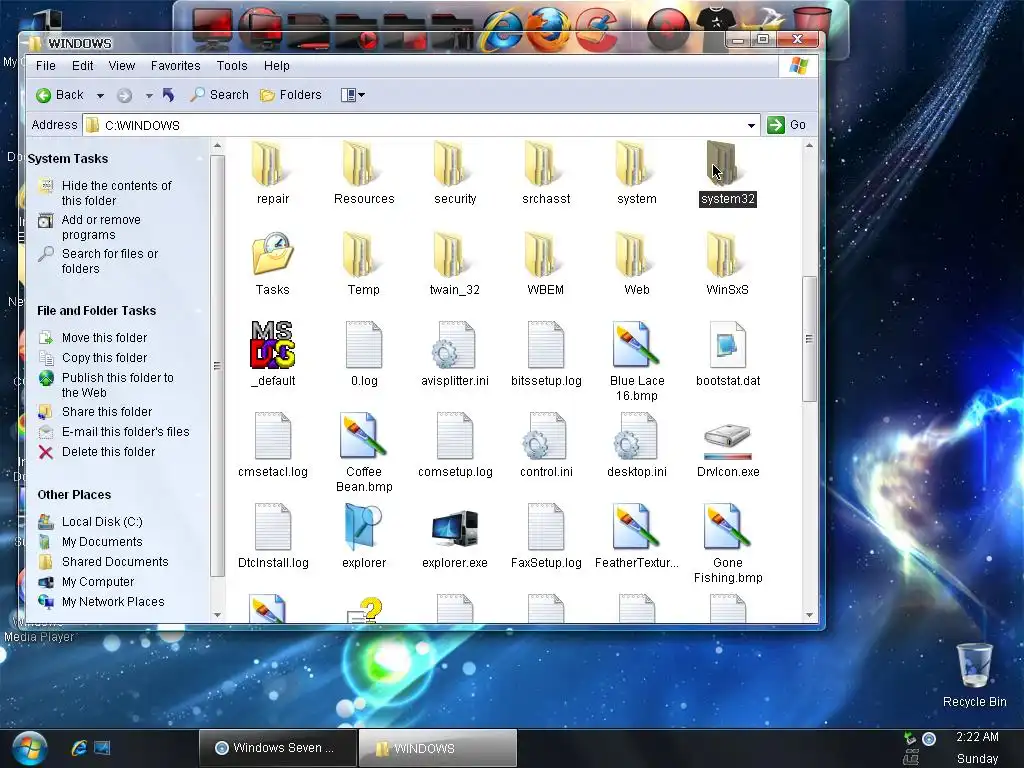Open the Favorites menu

[175, 66]
